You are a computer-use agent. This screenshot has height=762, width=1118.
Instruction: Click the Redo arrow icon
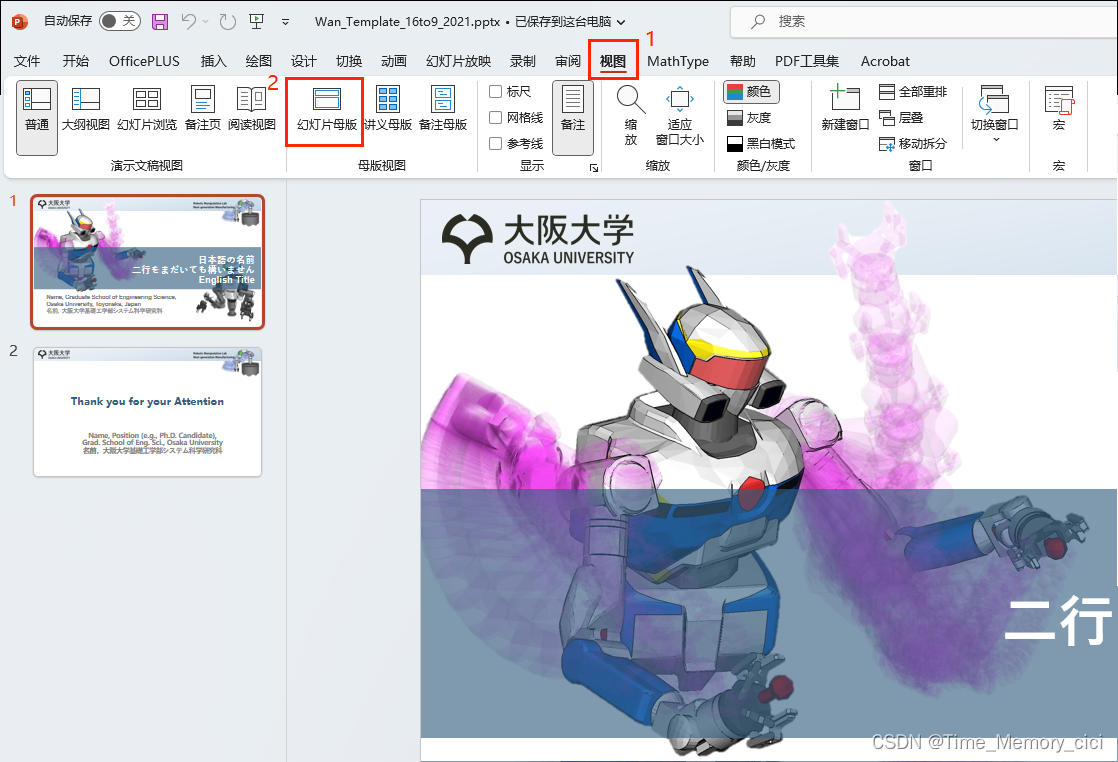pyautogui.click(x=227, y=21)
